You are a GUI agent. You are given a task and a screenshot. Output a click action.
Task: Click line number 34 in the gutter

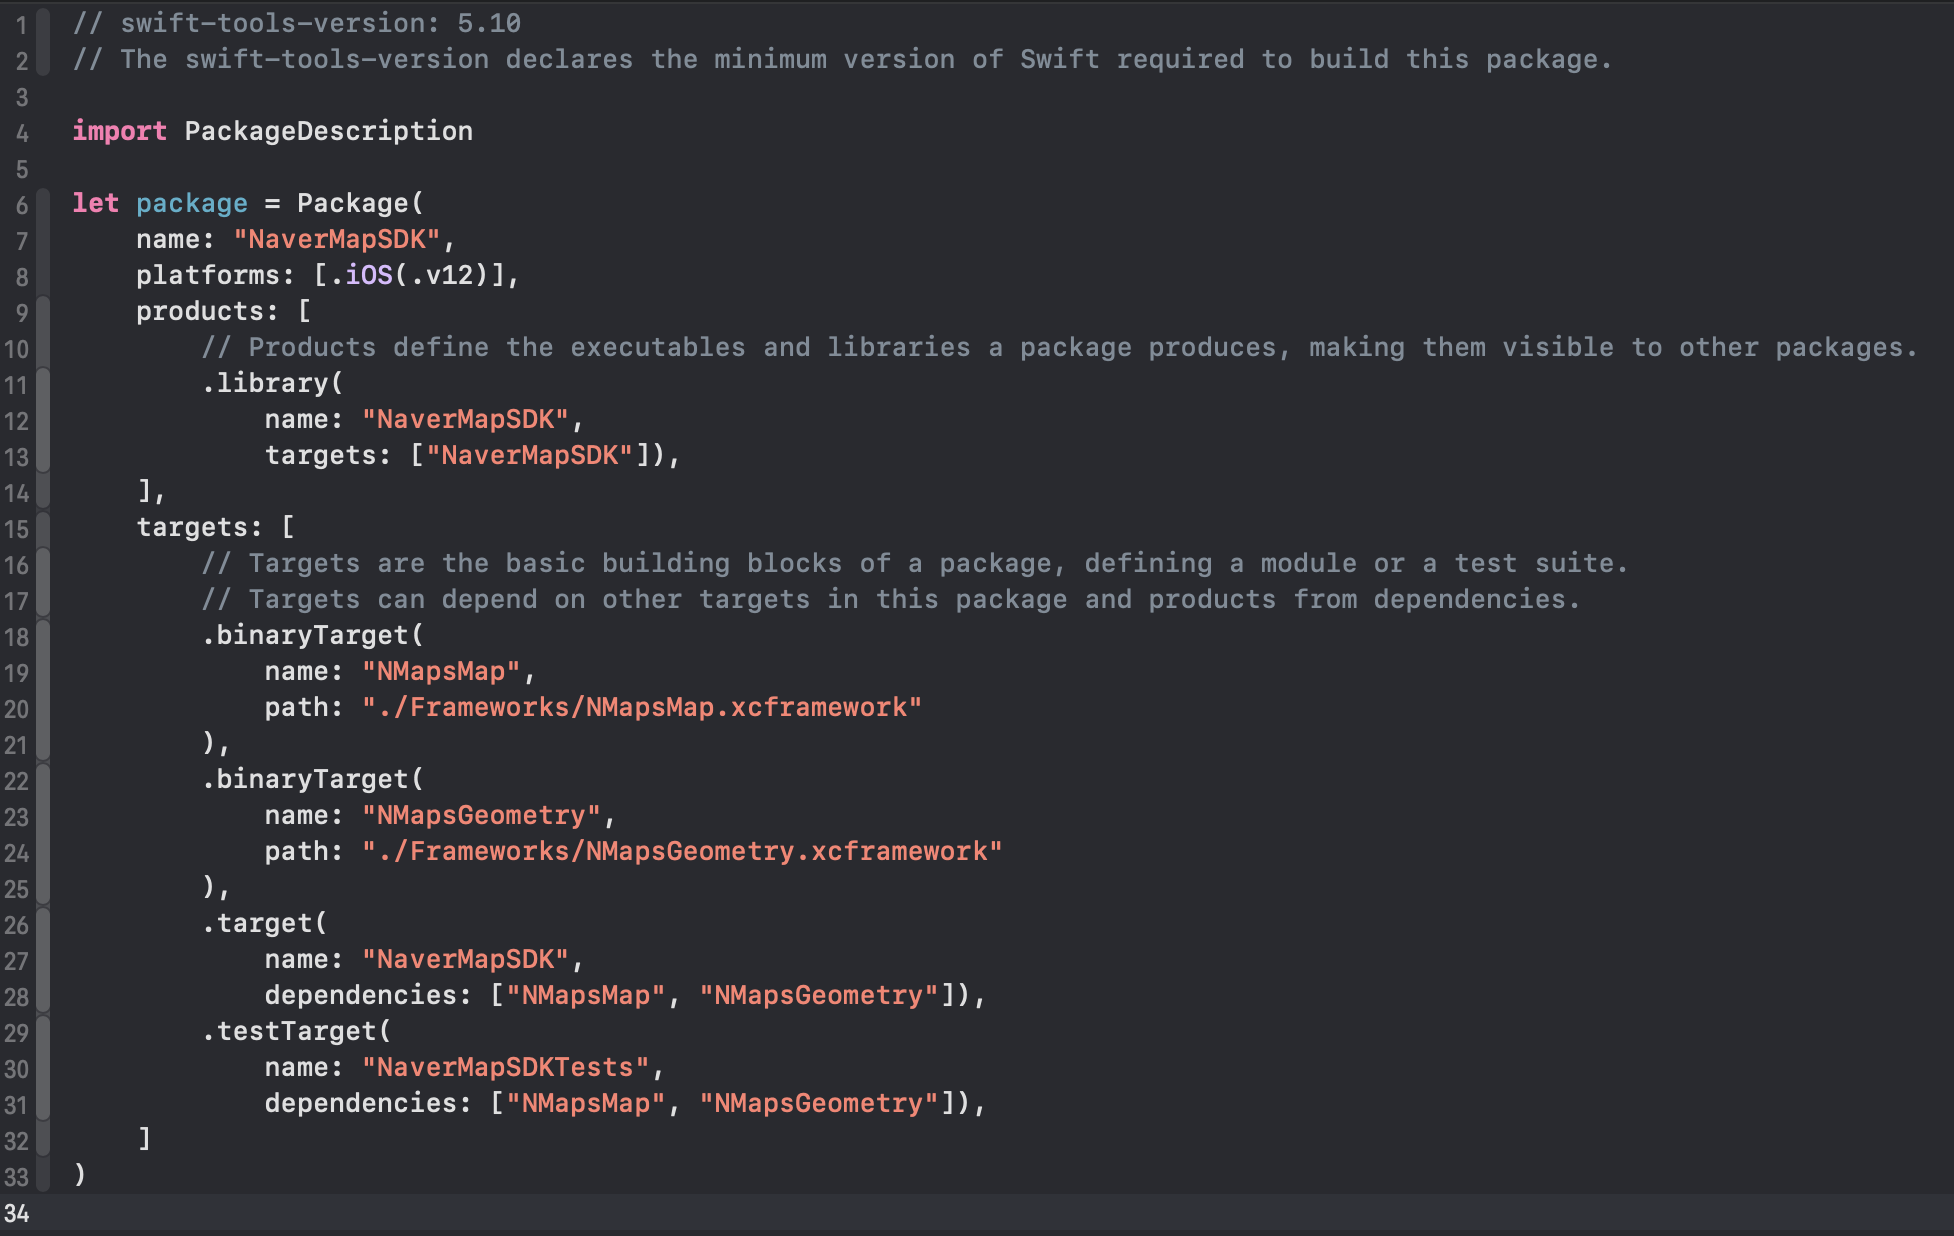coord(17,1213)
